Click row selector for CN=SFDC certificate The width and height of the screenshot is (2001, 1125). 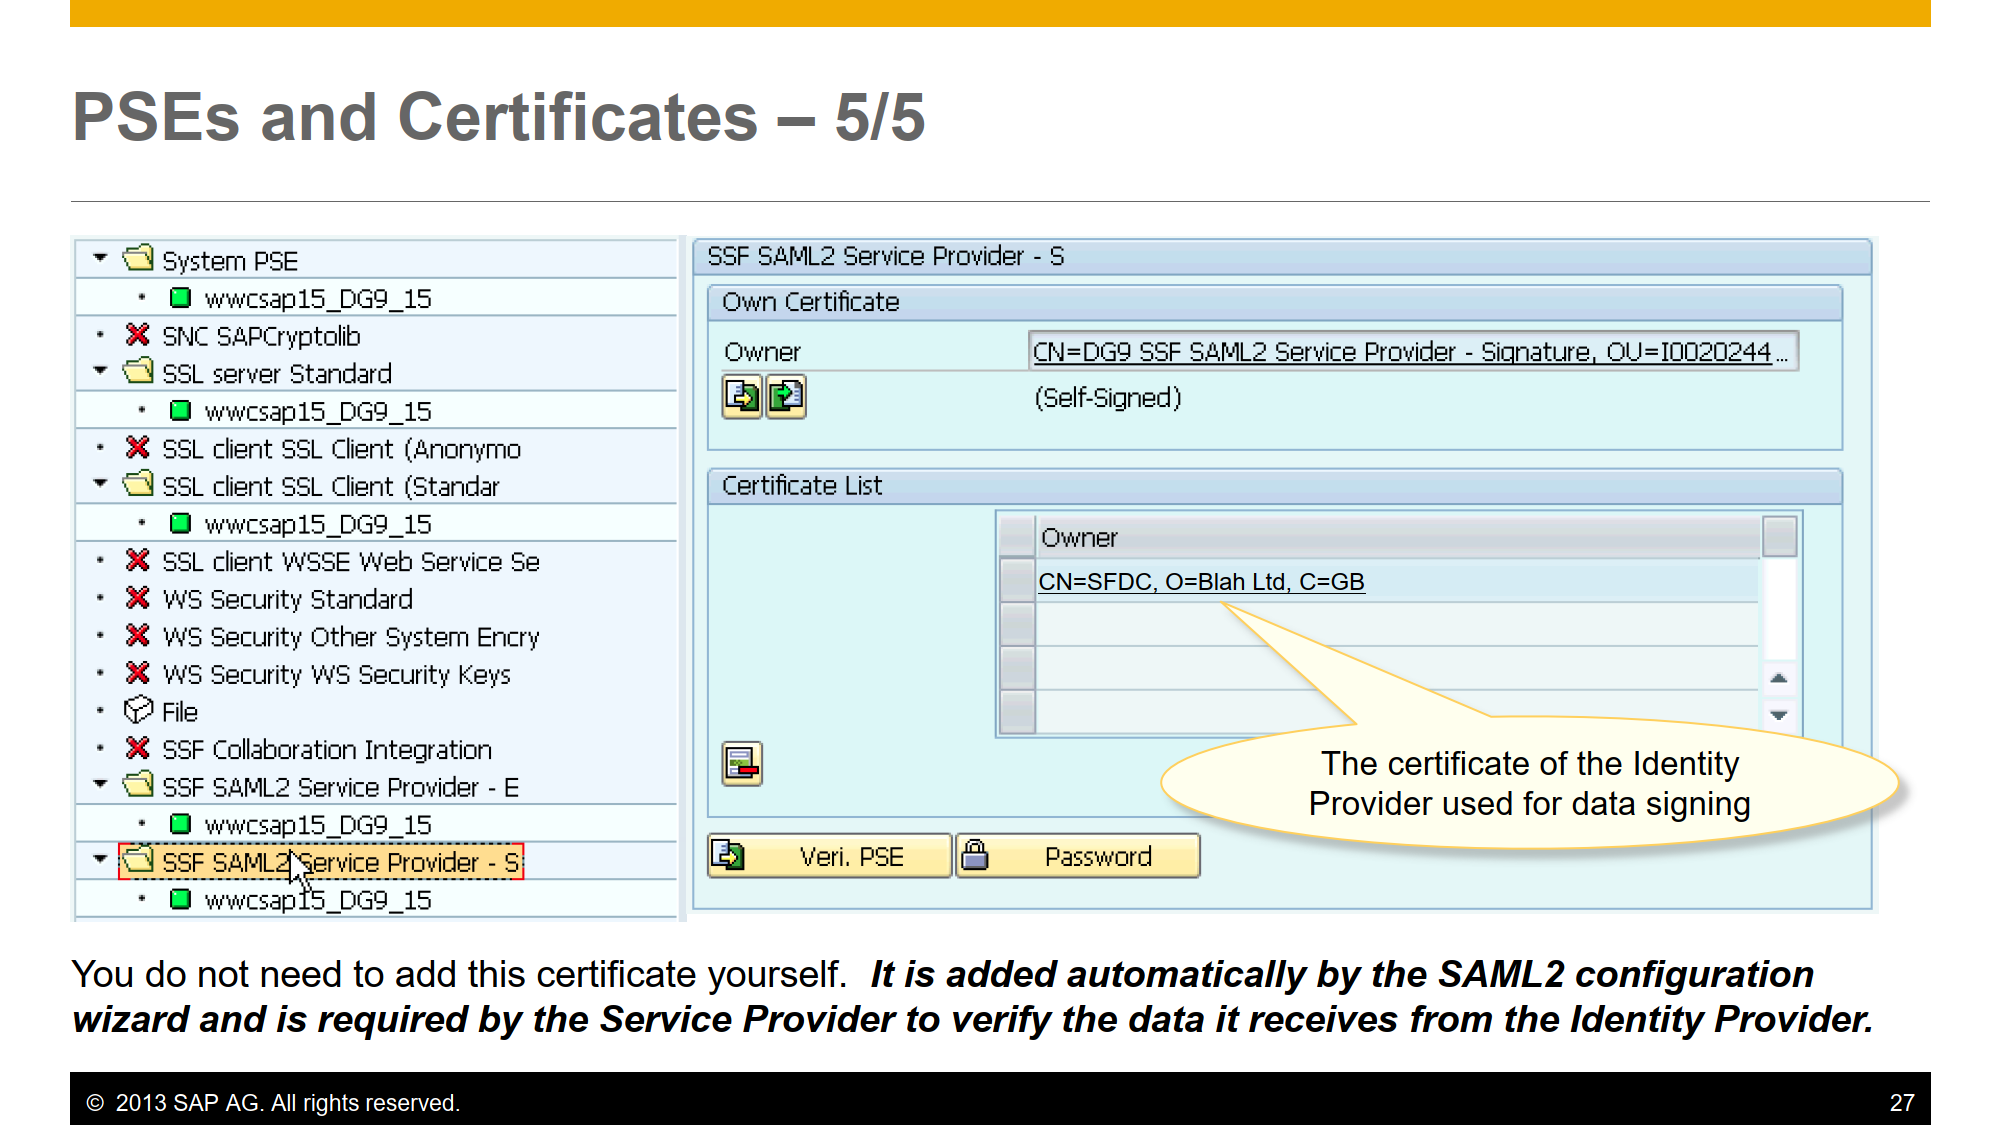coord(1017,582)
